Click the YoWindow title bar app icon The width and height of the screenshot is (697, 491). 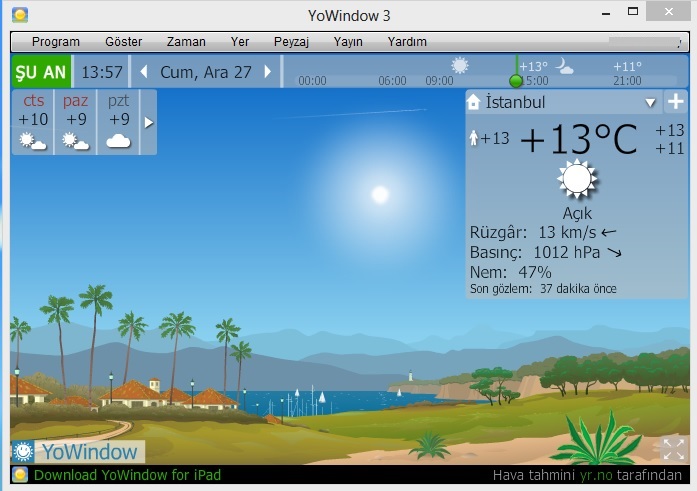coord(19,15)
